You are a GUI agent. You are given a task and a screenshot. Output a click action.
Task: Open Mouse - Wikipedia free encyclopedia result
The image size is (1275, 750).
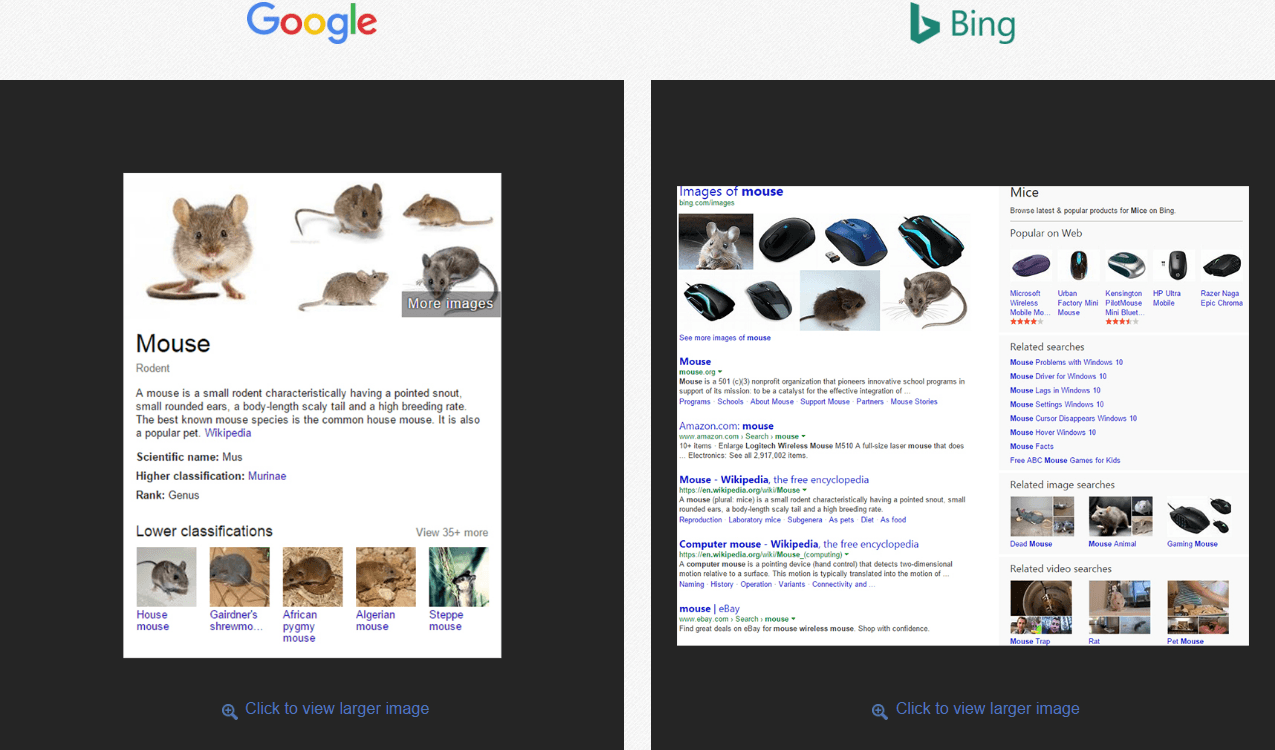(774, 480)
